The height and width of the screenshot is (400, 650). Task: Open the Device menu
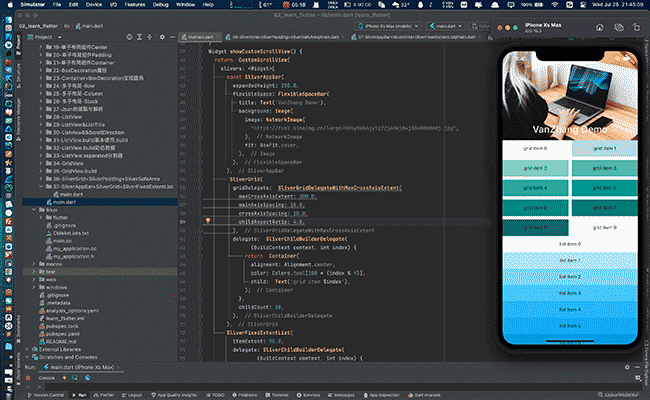tap(94, 5)
